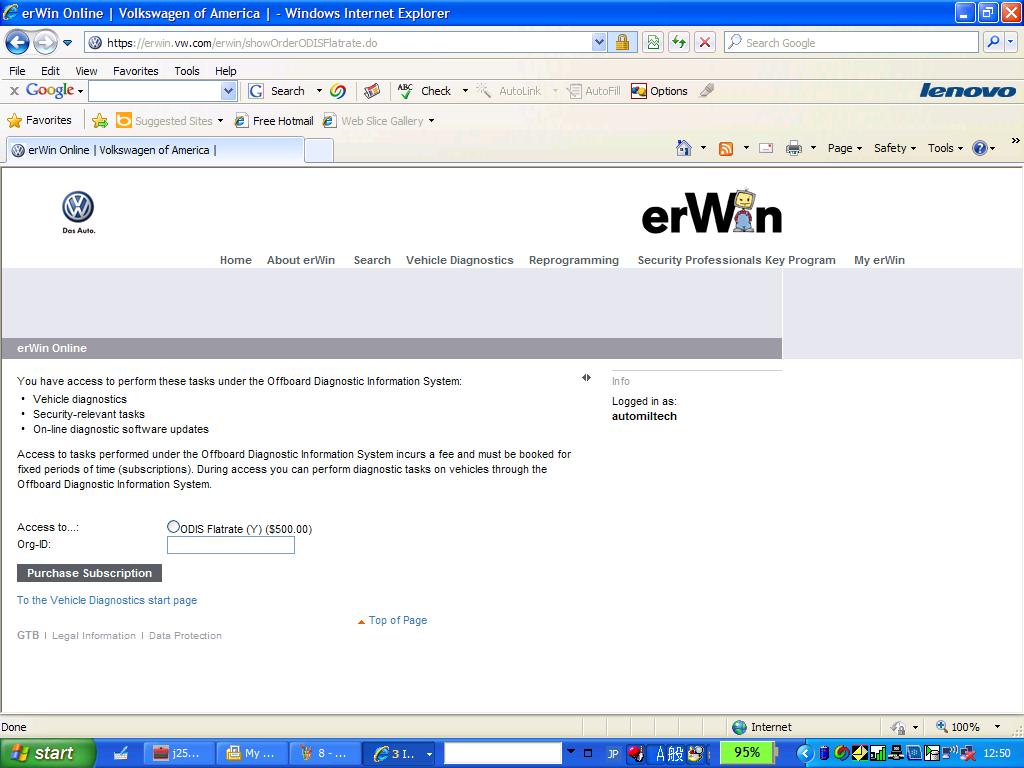This screenshot has height=768, width=1024.
Task: Open the zoom level 100% dropdown
Action: coord(997,727)
